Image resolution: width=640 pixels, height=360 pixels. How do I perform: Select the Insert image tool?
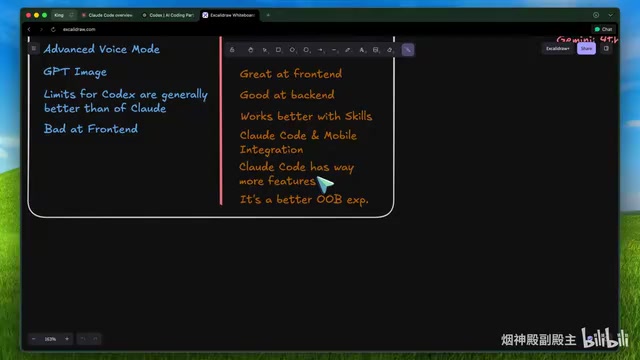tap(376, 50)
